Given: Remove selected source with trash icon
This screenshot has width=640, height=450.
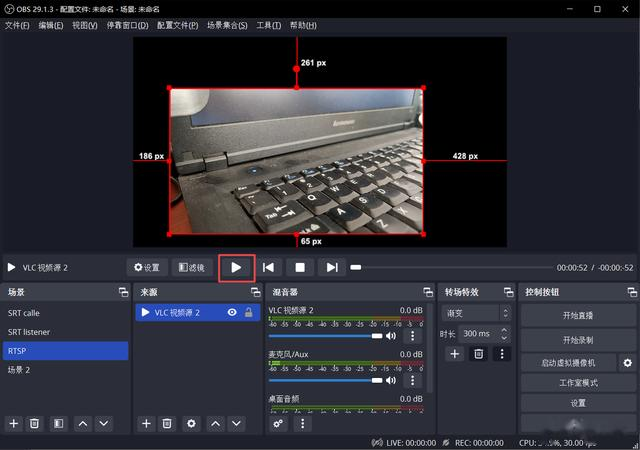Looking at the screenshot, I should pyautogui.click(x=167, y=423).
